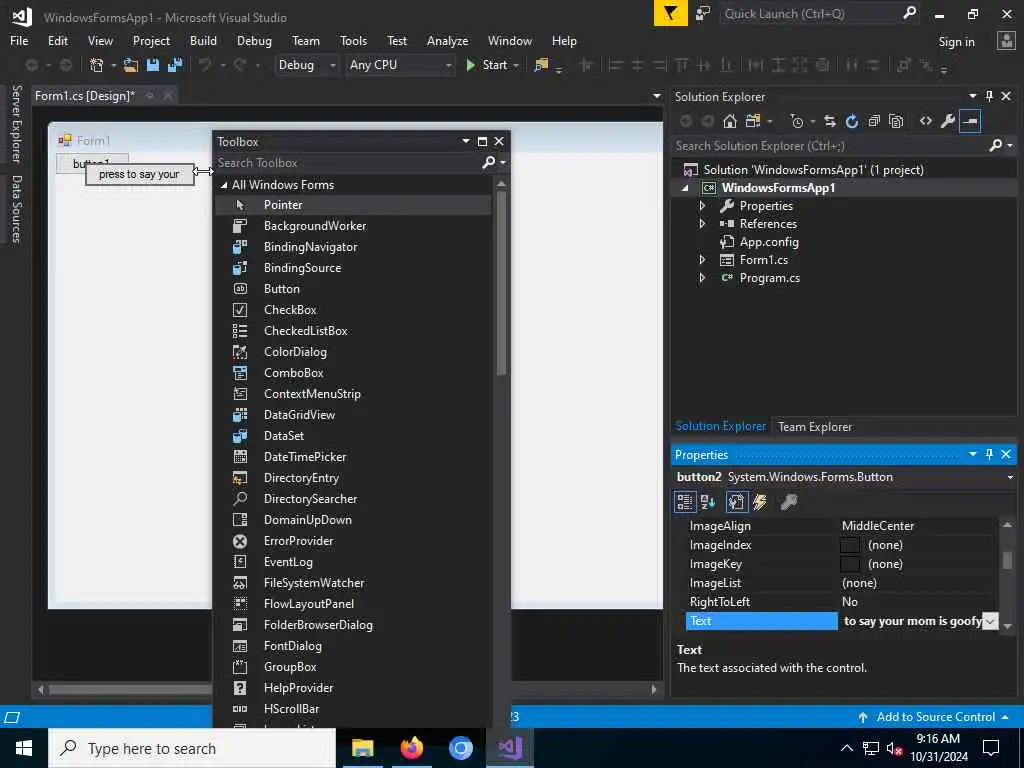Screen dimensions: 1024x768
Task: Open Firefox from the taskbar
Action: [x=411, y=748]
